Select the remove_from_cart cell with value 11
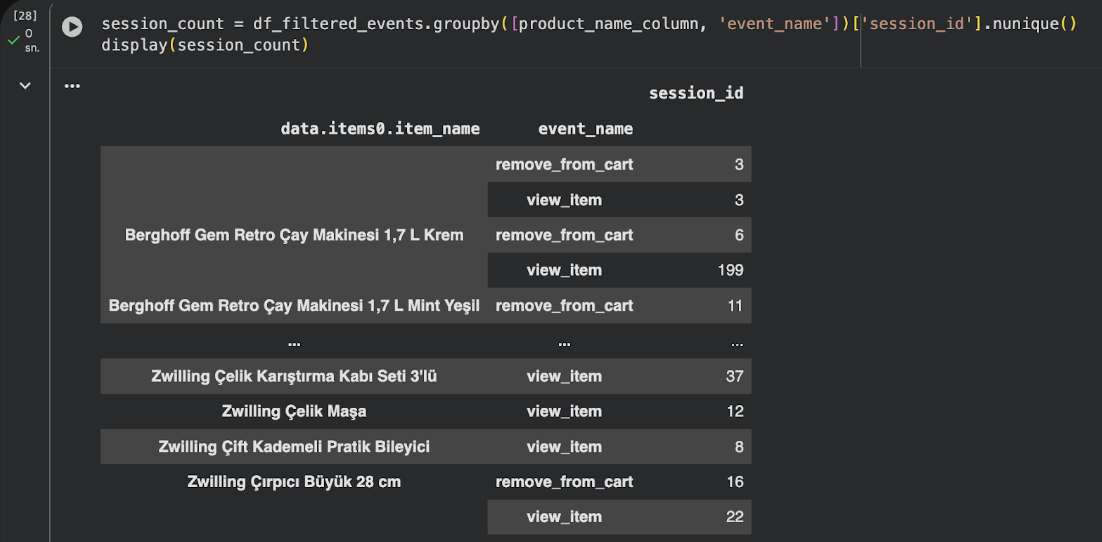The width and height of the screenshot is (1102, 542). [x=564, y=305]
